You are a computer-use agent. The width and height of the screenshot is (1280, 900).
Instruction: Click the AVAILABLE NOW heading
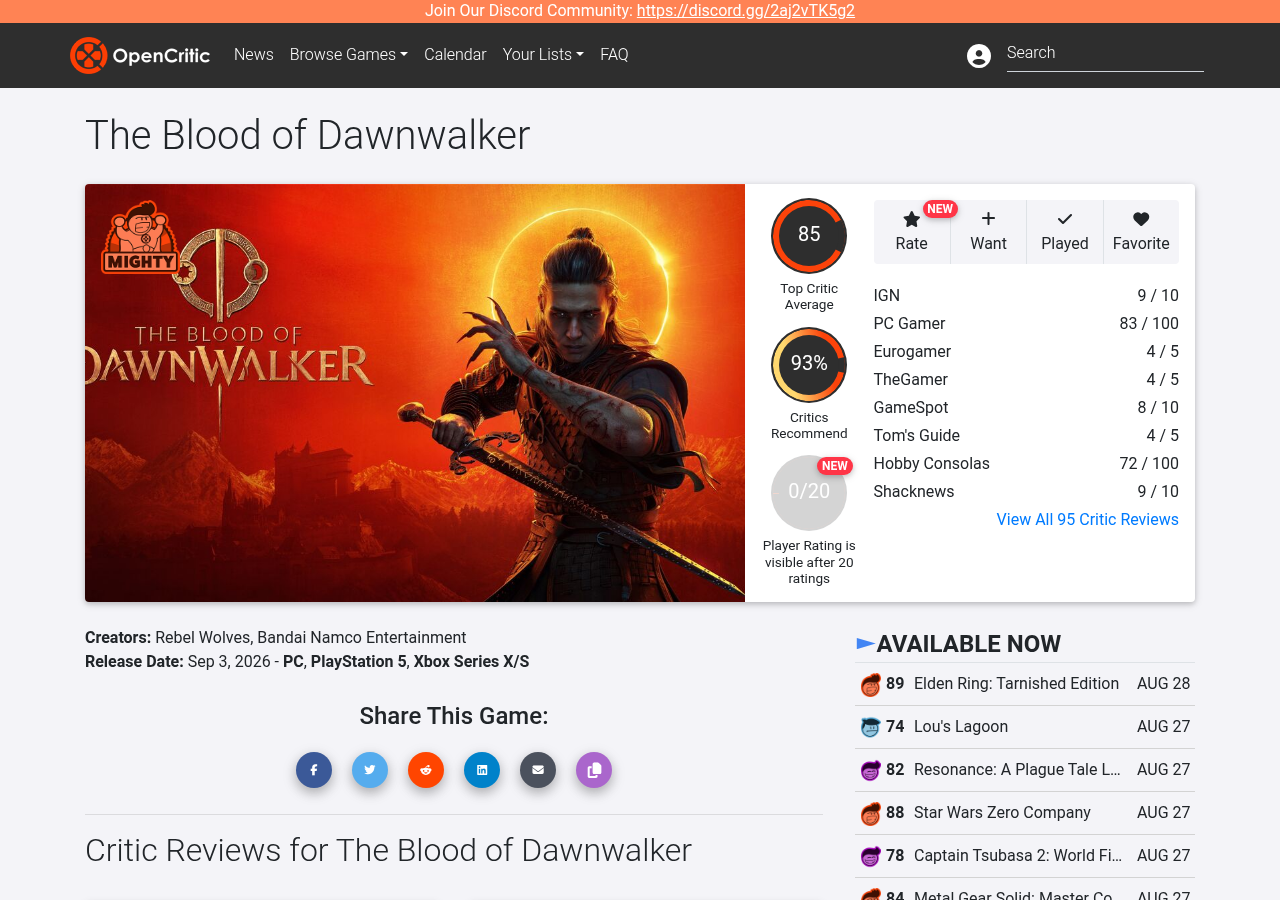point(968,644)
